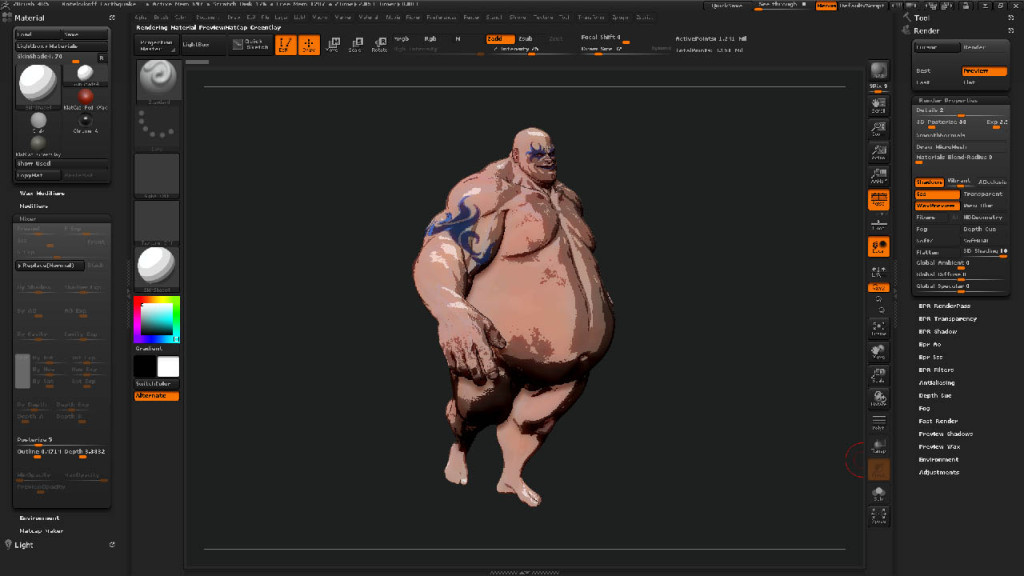Open the Brush menu in menu bar
The height and width of the screenshot is (576, 1024).
[161, 18]
